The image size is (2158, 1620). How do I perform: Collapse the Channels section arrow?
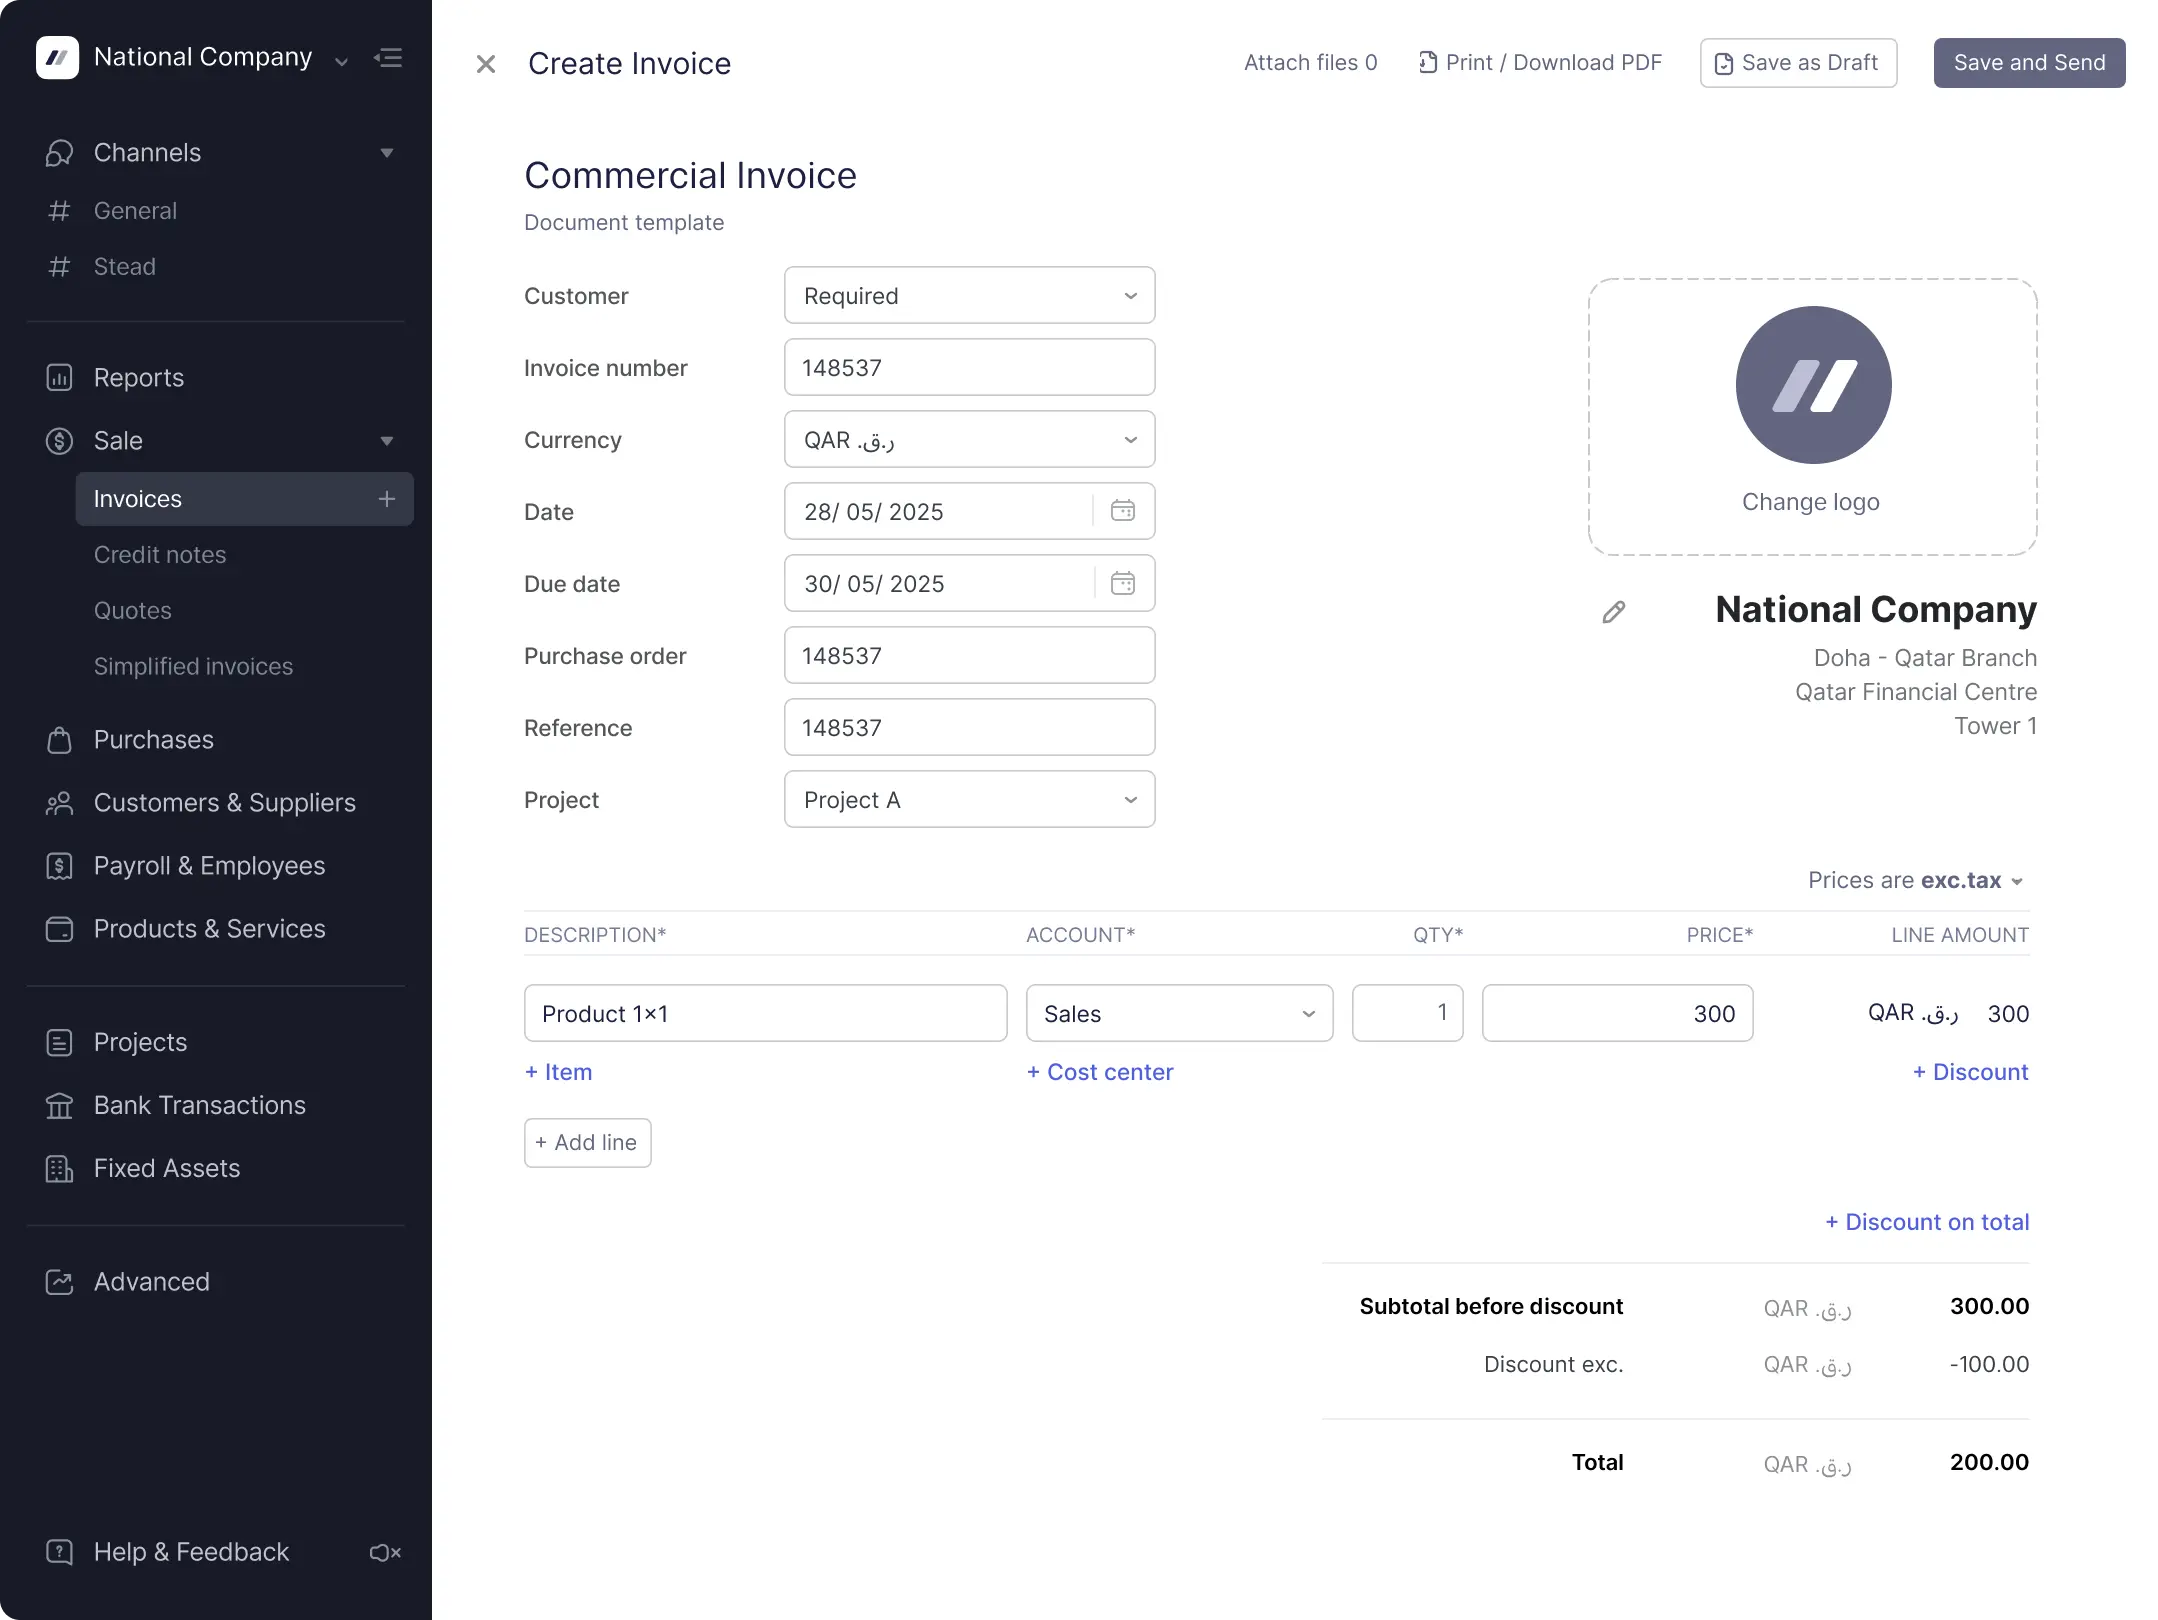387,153
